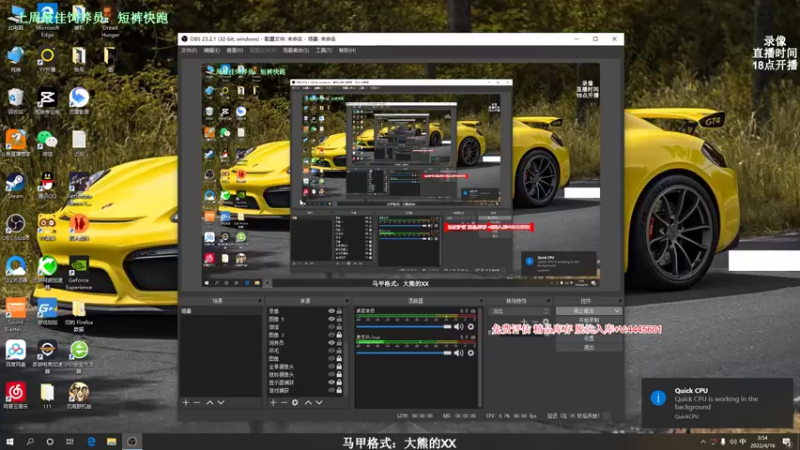Click OBS icon in Windows taskbar

click(x=132, y=441)
